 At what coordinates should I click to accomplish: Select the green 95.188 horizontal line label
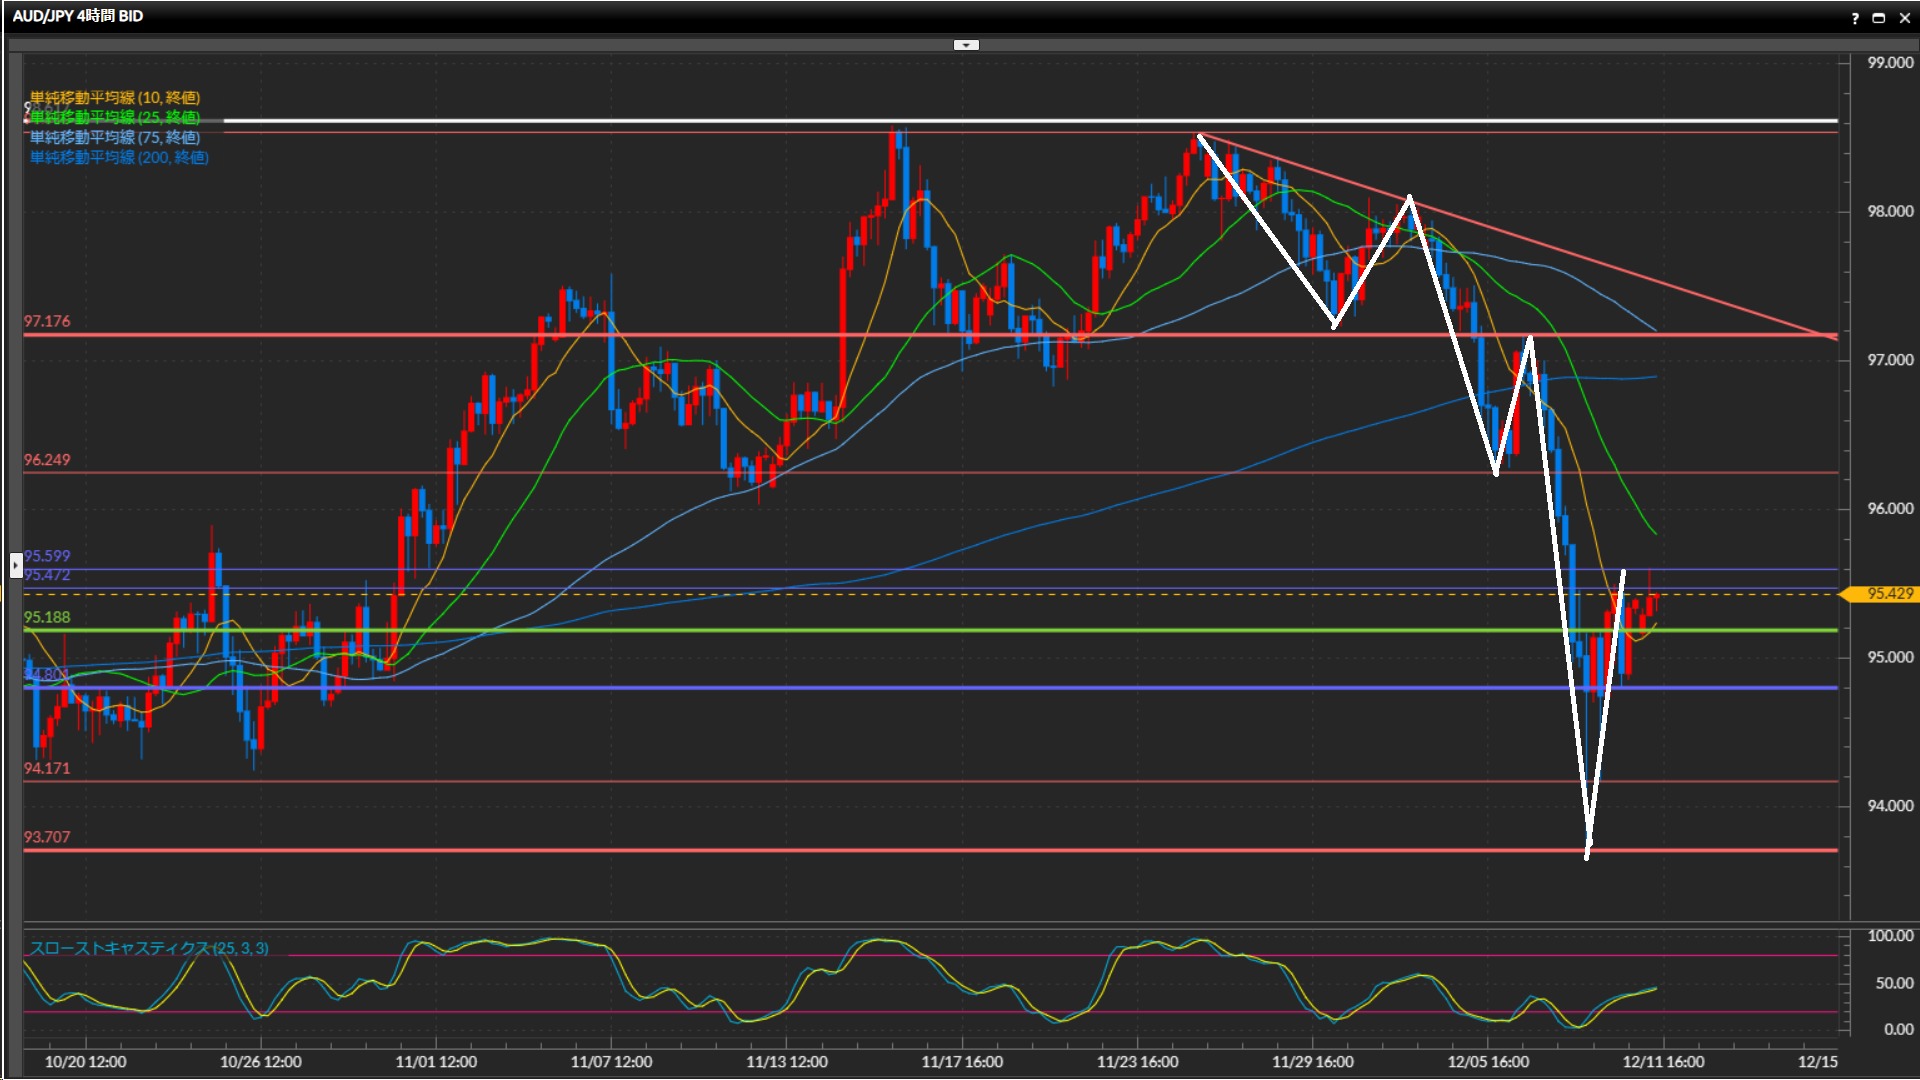47,617
